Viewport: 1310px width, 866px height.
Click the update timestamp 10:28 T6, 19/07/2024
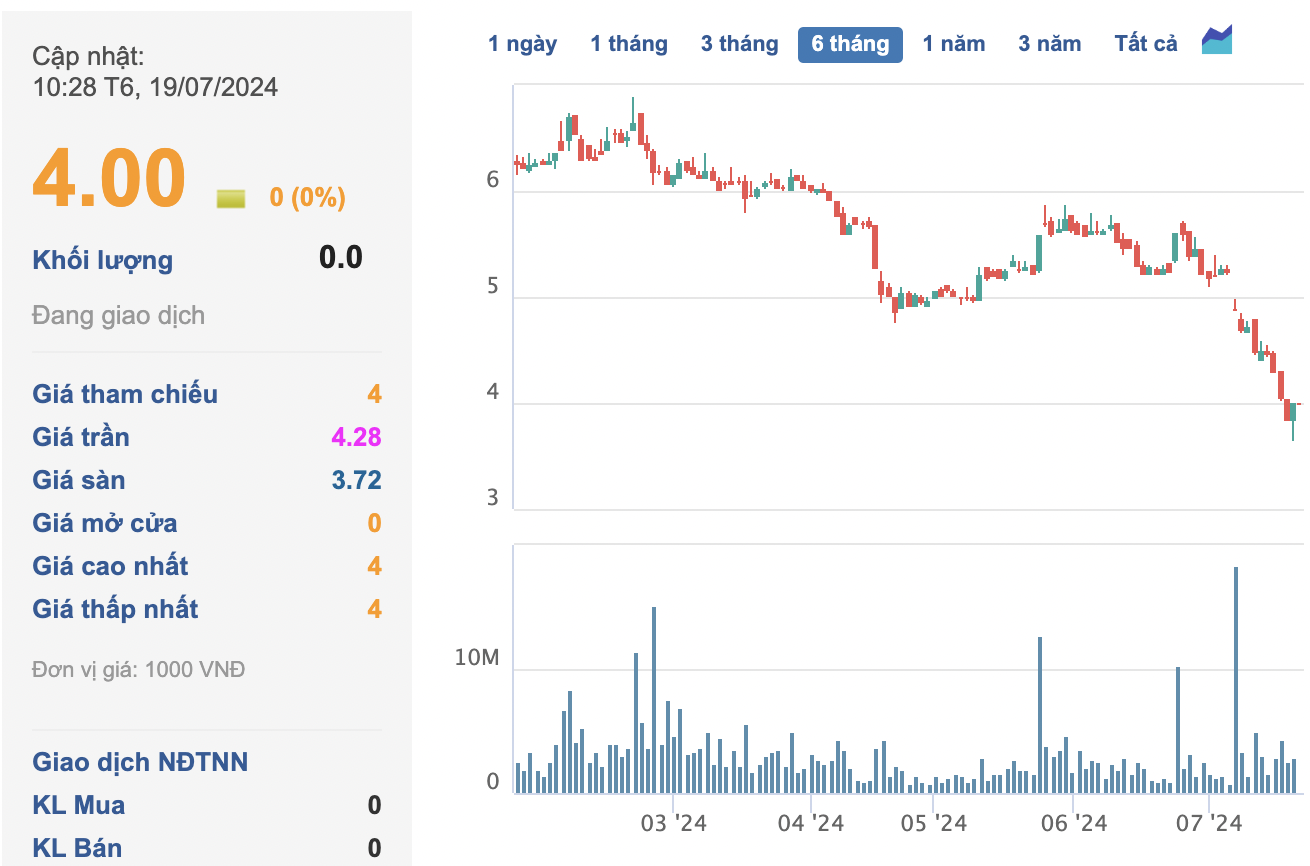point(155,87)
